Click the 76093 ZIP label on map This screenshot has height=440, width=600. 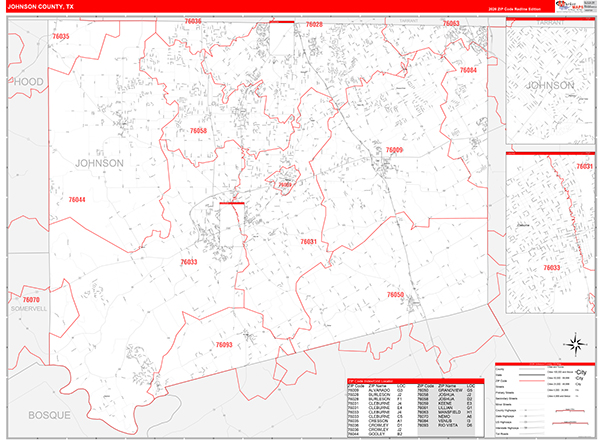[224, 345]
